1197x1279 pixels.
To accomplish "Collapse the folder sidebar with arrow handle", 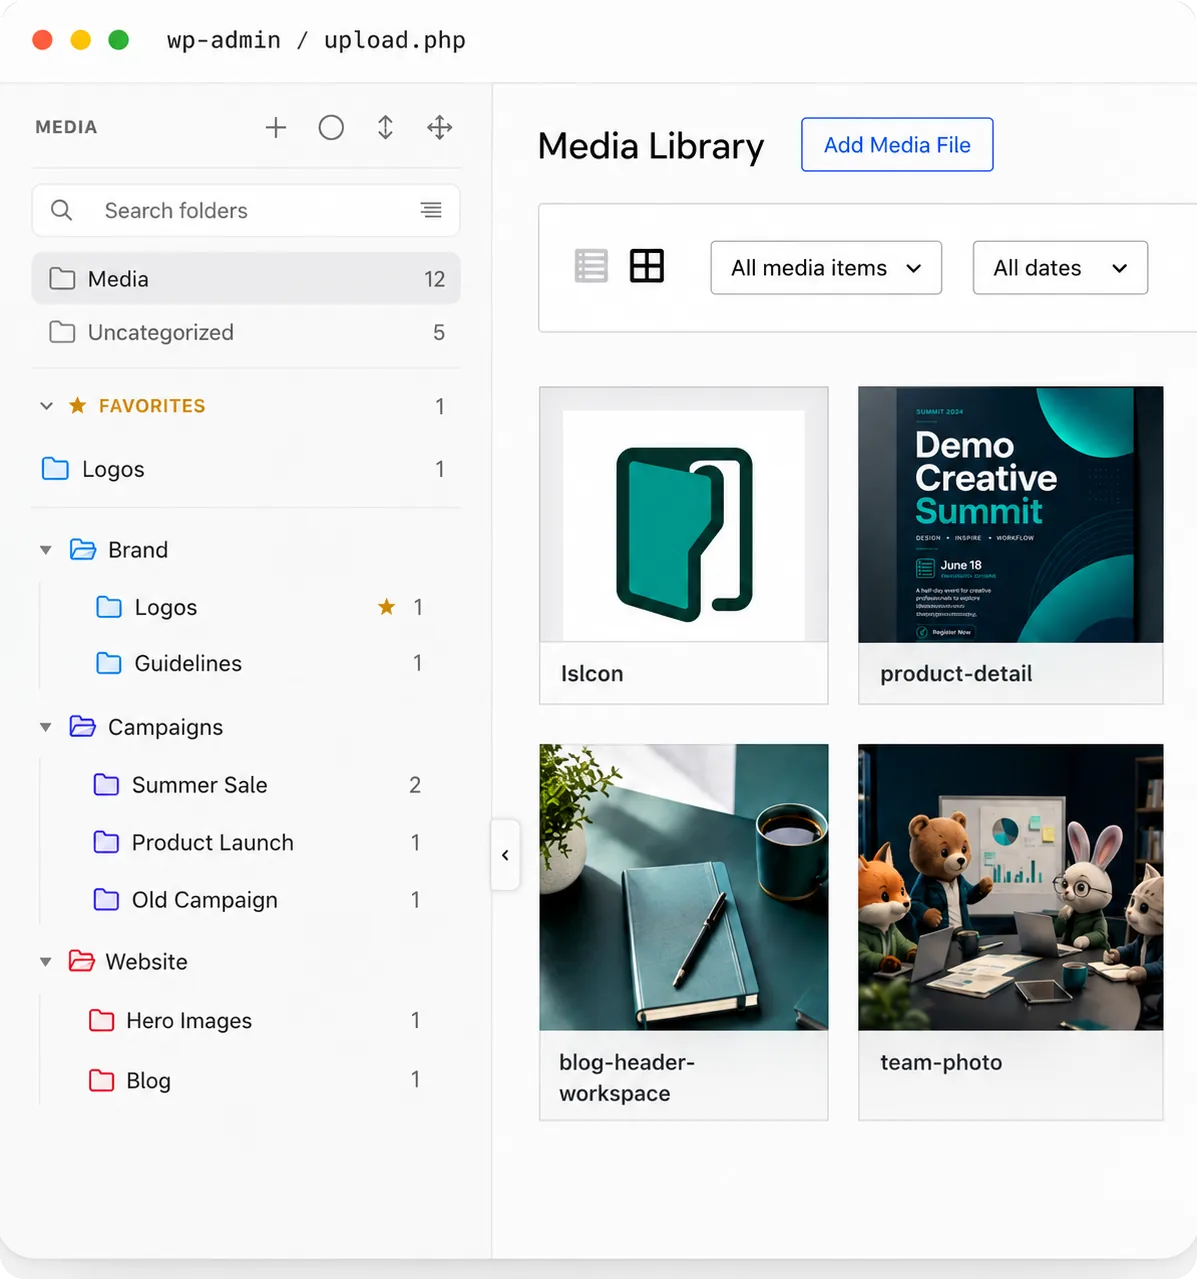I will pos(505,855).
